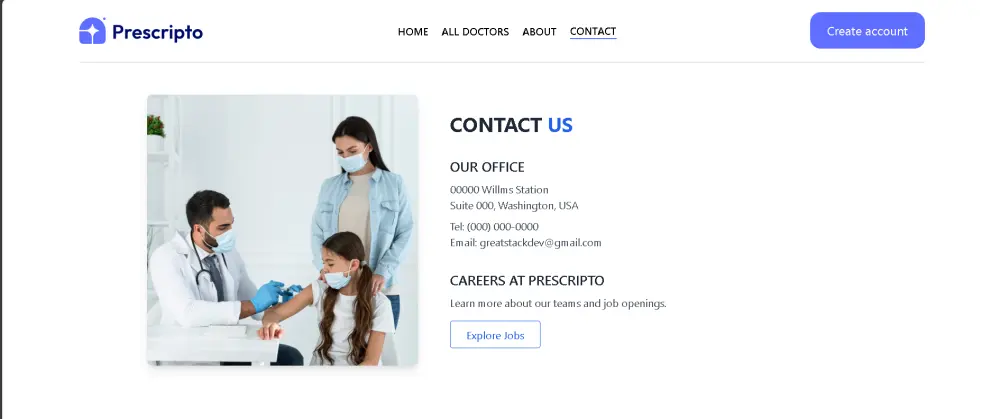The image size is (1000, 419).
Task: Click the CAREERS AT PRESCRIPTO heading
Action: (527, 281)
